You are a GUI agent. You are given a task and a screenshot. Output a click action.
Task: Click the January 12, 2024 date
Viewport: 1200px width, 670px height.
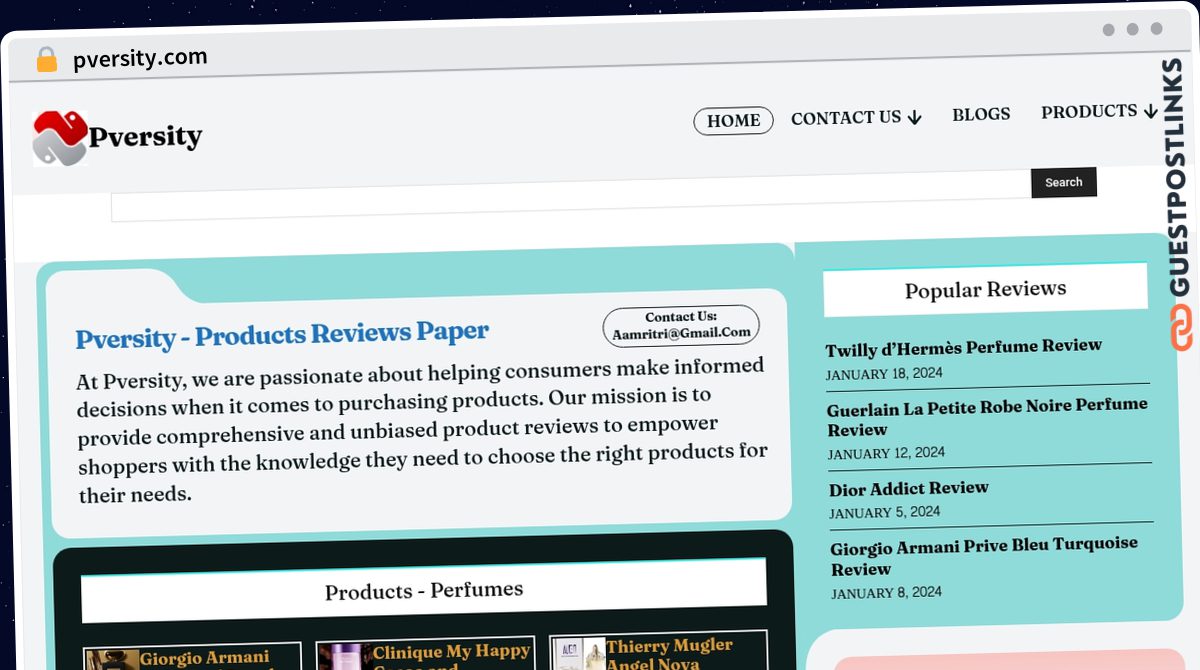click(886, 453)
